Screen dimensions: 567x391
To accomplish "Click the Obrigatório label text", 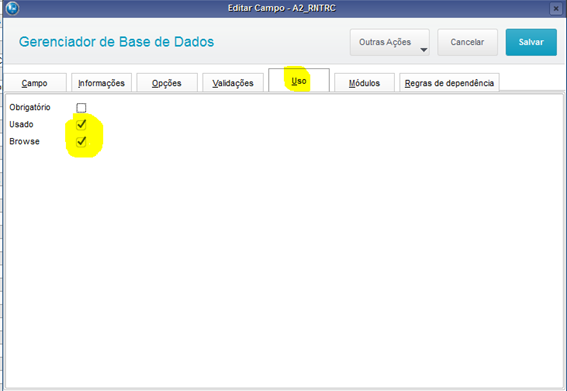I will coord(30,107).
